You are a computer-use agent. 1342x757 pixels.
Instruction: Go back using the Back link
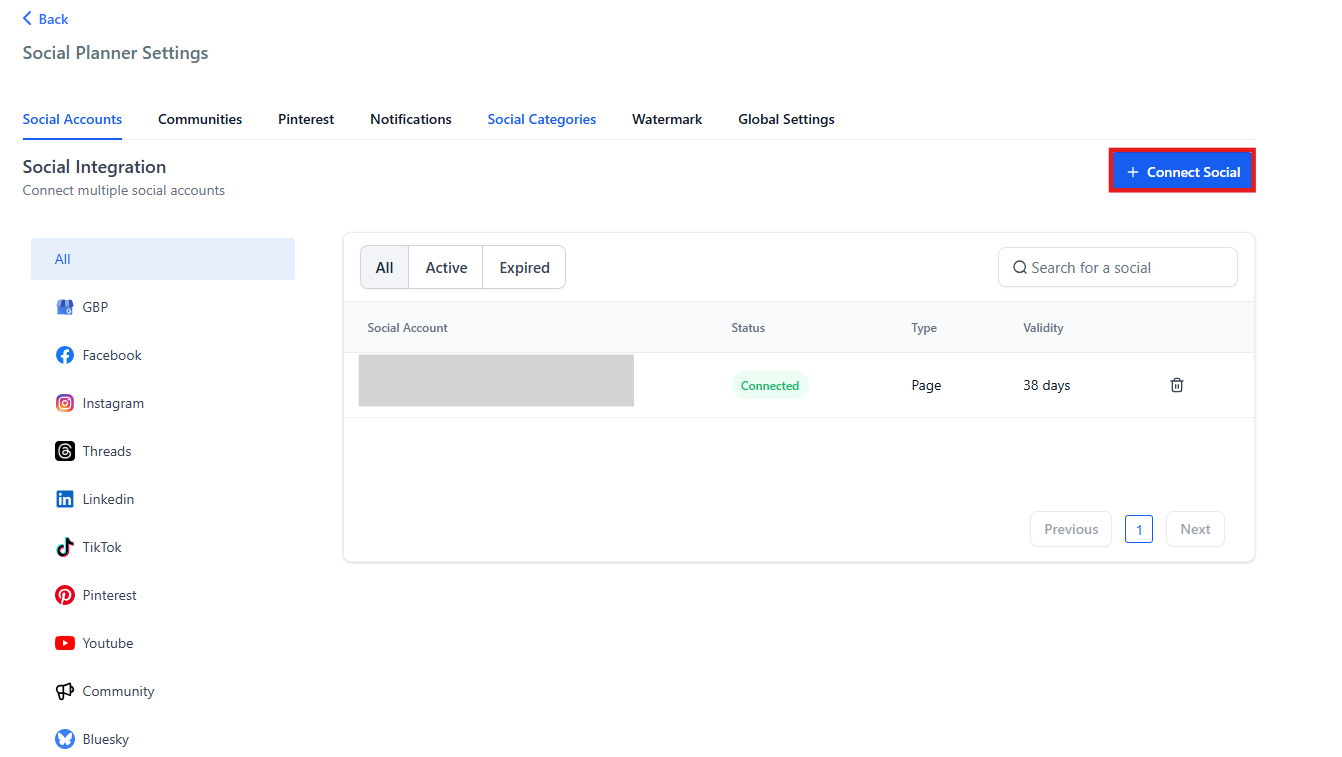(46, 19)
